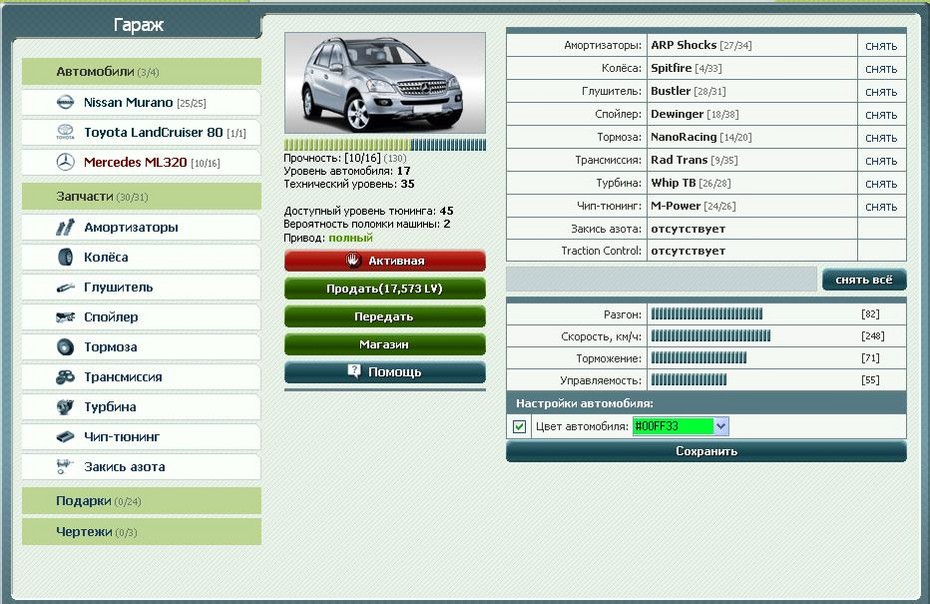Remove M-Power chip-tuning via its снять link
The image size is (930, 604).
click(x=881, y=207)
